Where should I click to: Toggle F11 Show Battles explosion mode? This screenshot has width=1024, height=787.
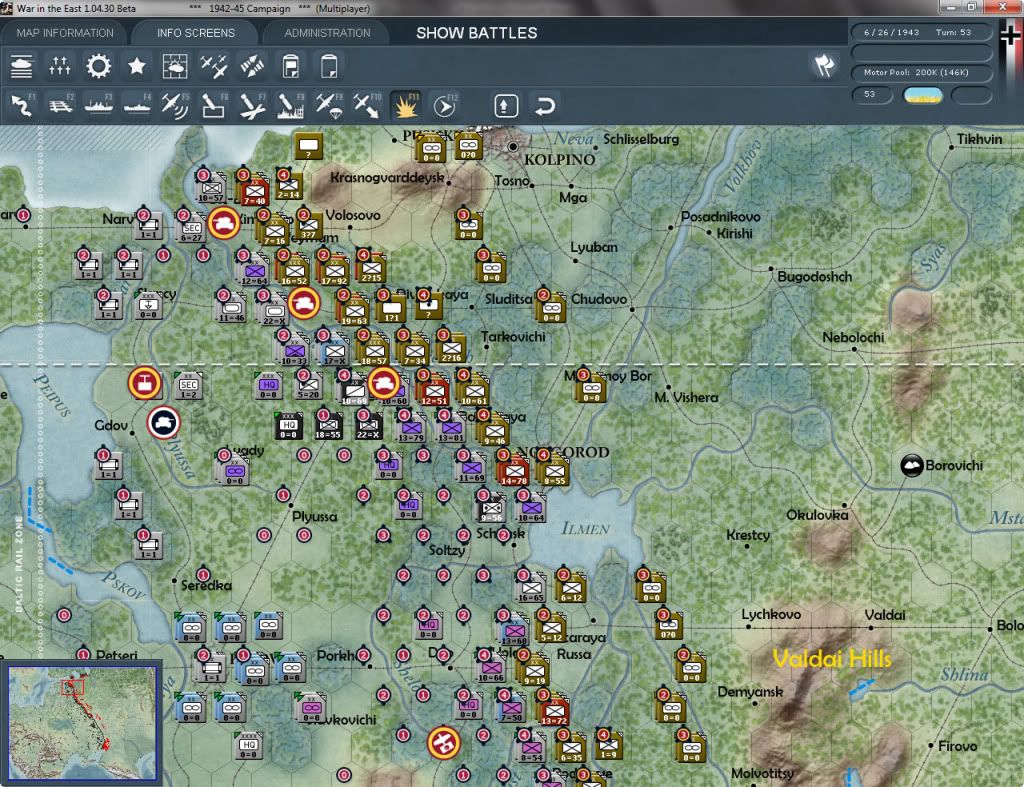(x=406, y=106)
